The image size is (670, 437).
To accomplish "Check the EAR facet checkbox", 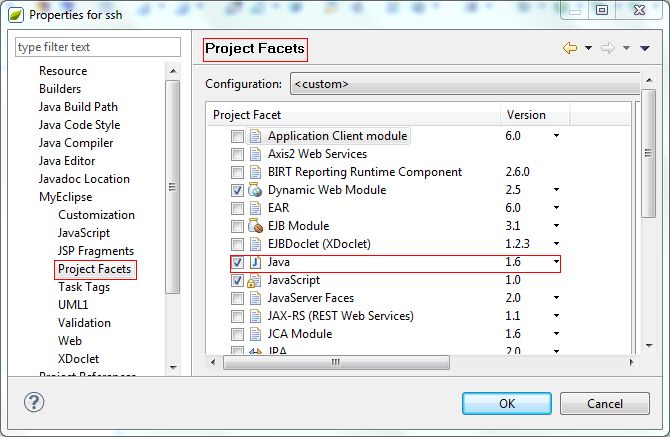I will coord(237,208).
